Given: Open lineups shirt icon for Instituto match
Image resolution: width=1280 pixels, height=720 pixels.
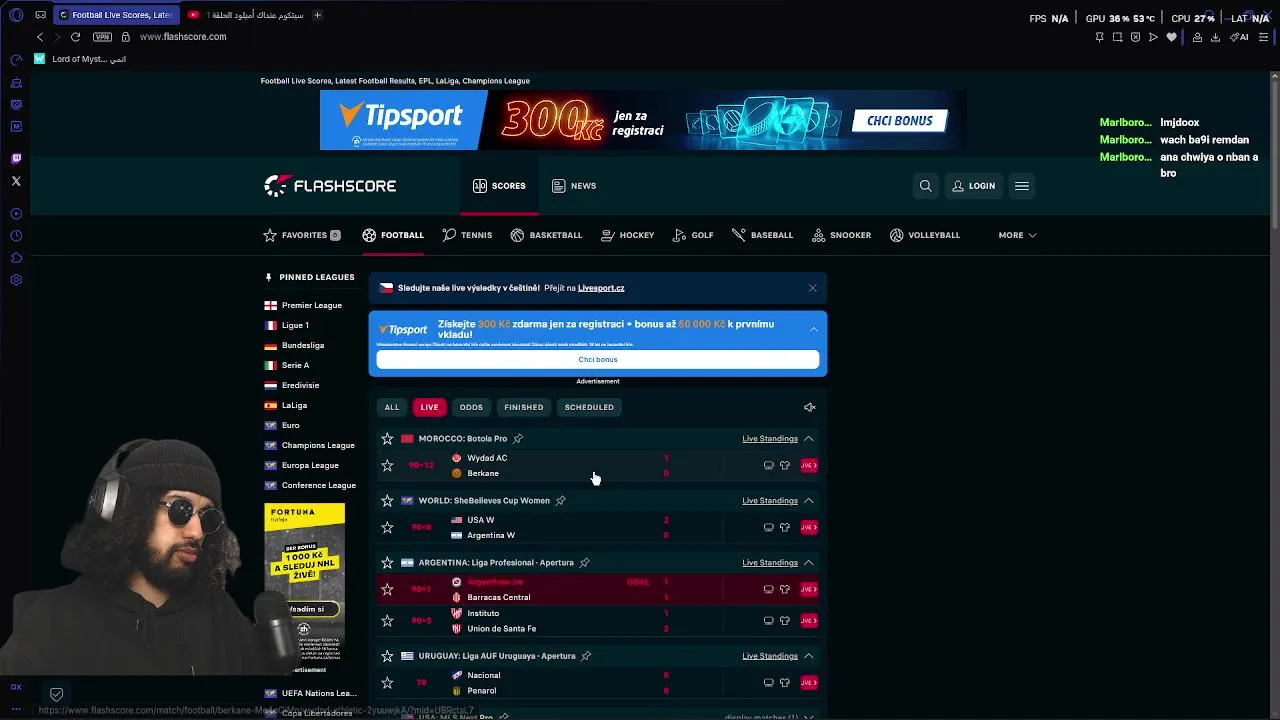Looking at the screenshot, I should 785,621.
